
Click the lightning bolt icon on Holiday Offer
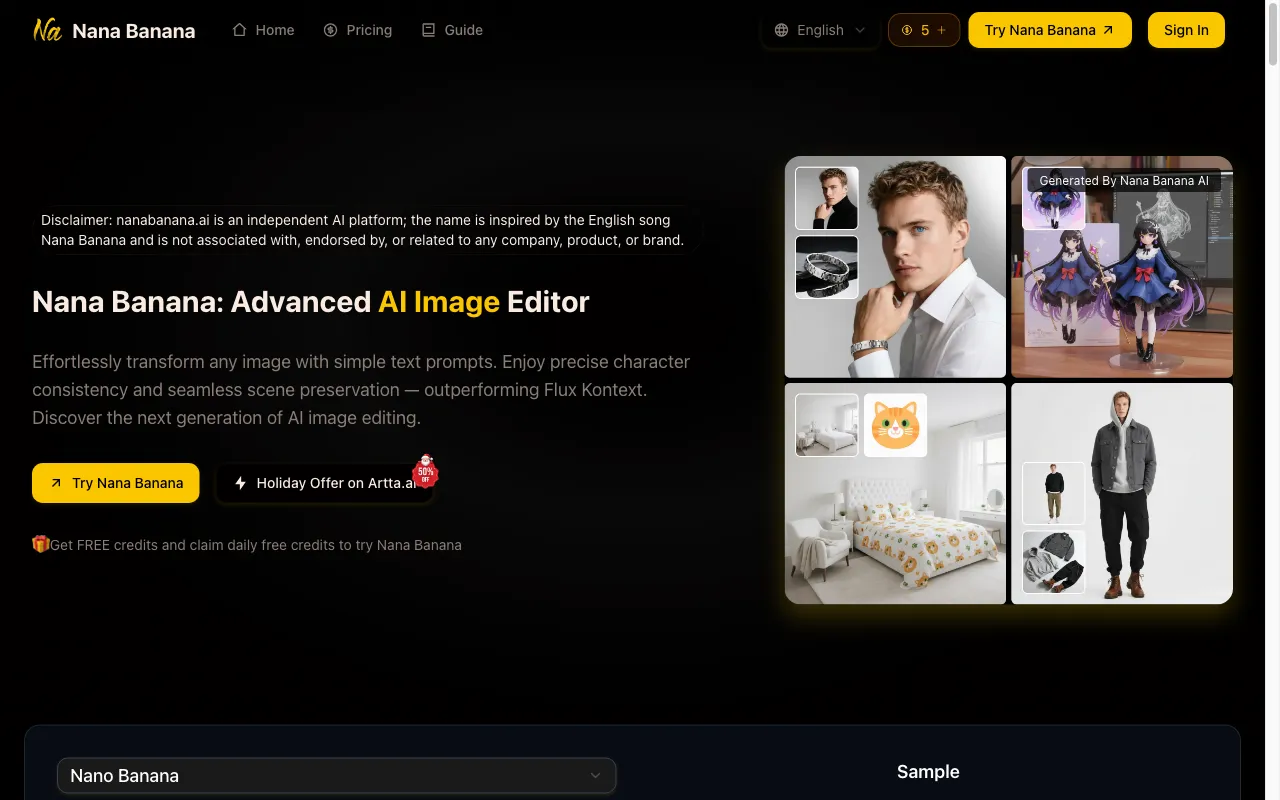(240, 483)
